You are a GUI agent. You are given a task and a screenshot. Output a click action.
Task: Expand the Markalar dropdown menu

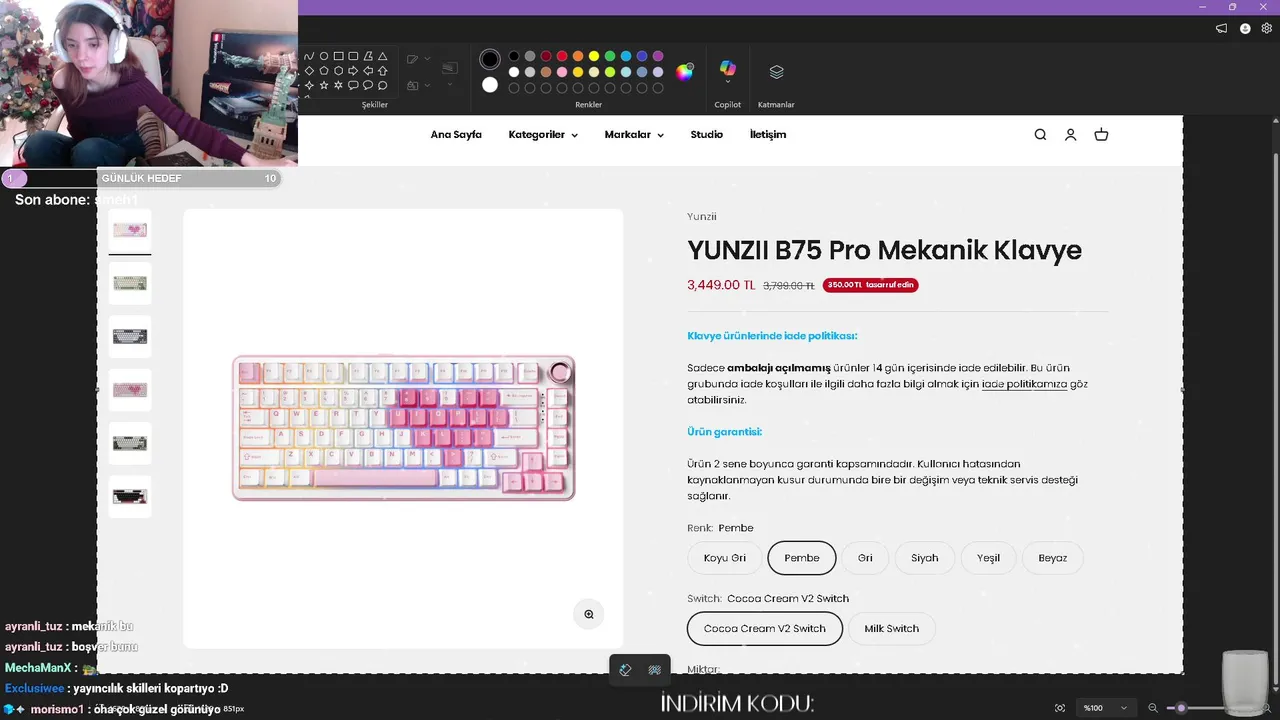[x=634, y=135]
